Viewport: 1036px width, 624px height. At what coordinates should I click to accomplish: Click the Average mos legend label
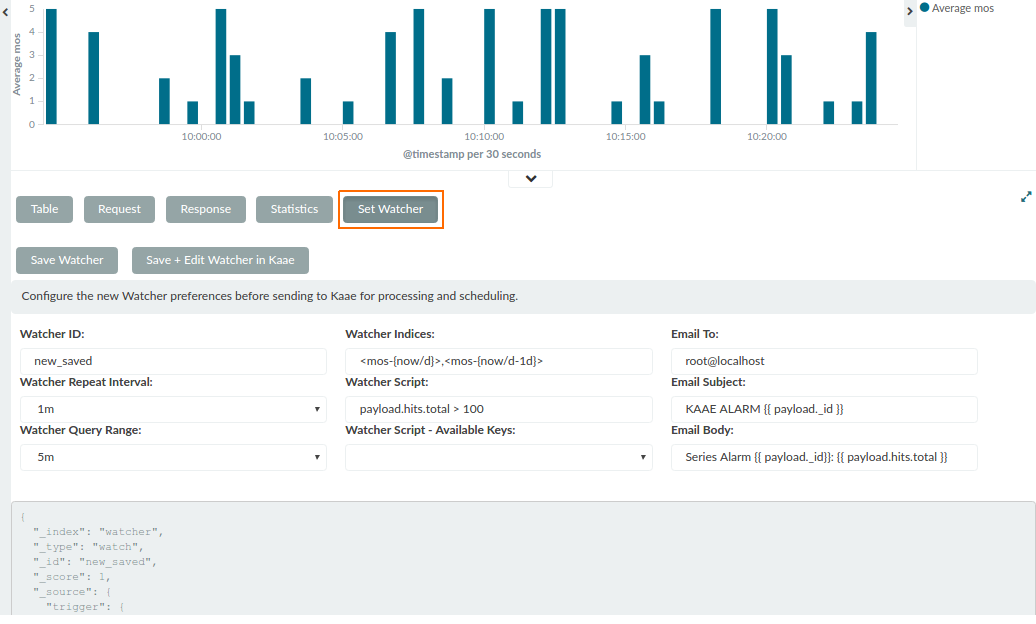pyautogui.click(x=963, y=8)
